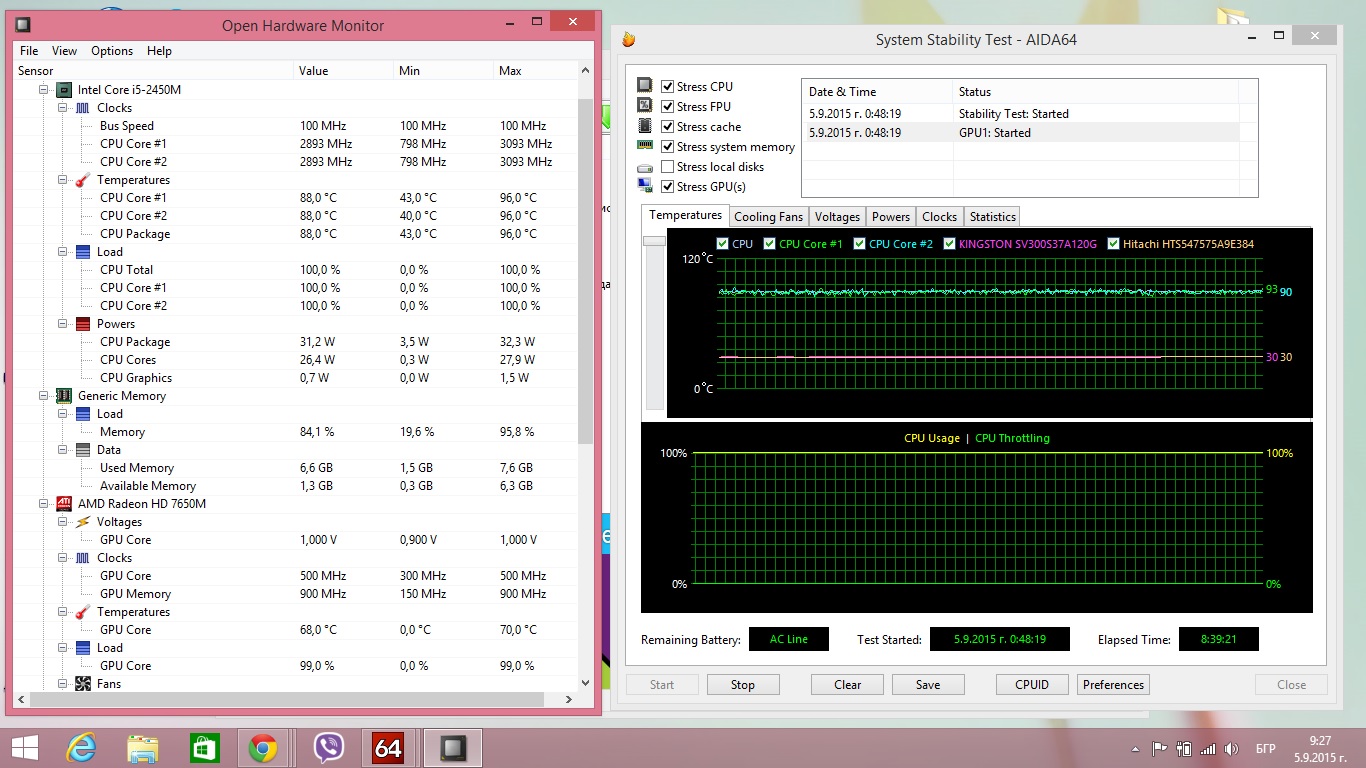Collapse the Generic Memory node
Screen dimensions: 1366x768
point(44,396)
